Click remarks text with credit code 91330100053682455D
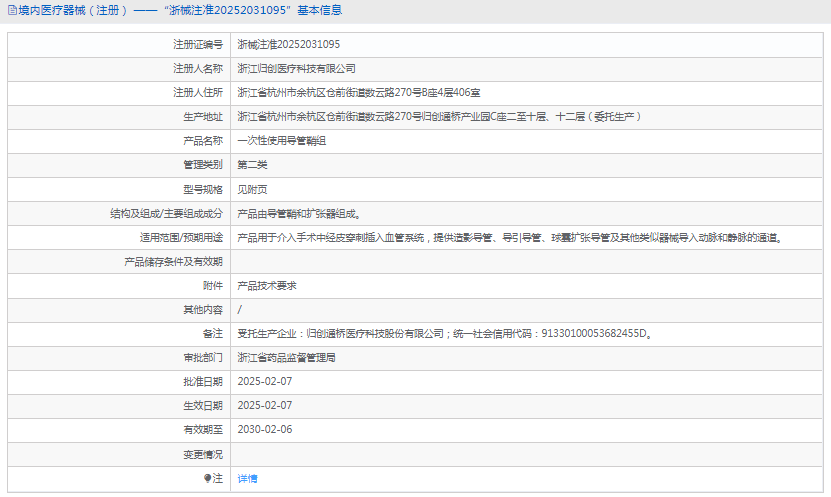Screen dimensions: 831x497 pyautogui.click(x=445, y=333)
